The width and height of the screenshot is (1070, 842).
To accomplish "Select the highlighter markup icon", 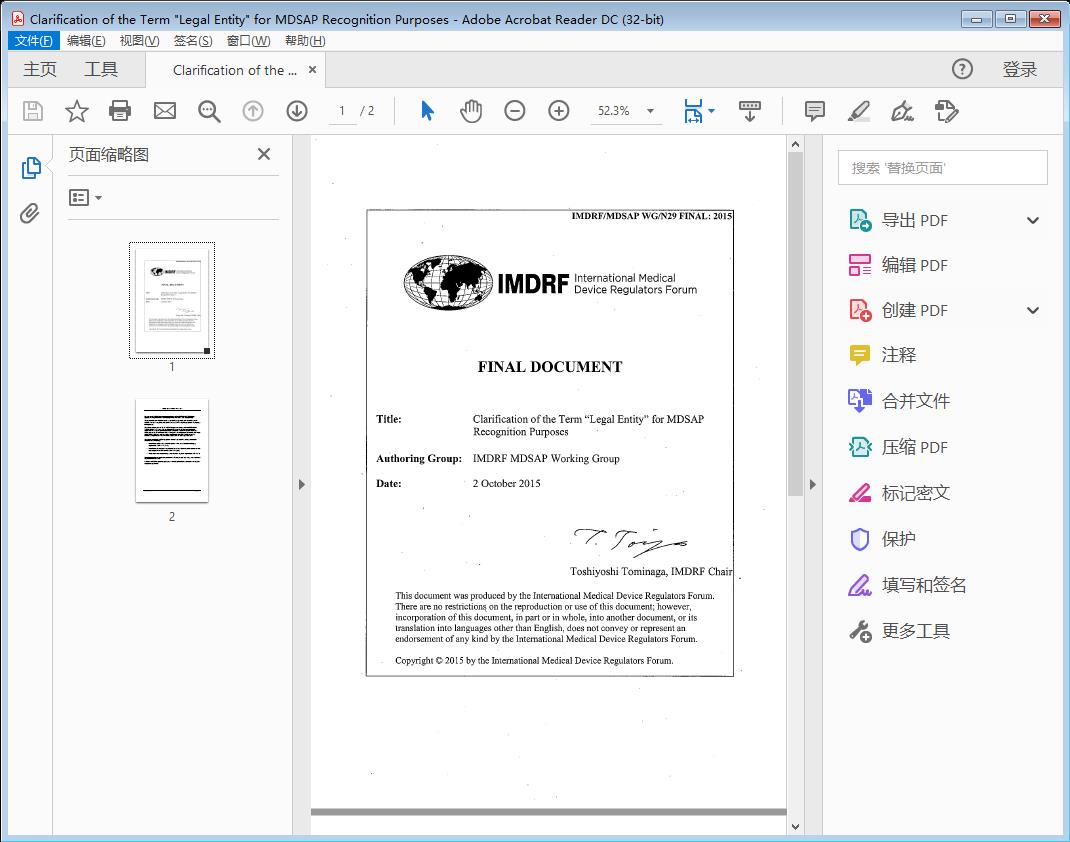I will coord(859,110).
